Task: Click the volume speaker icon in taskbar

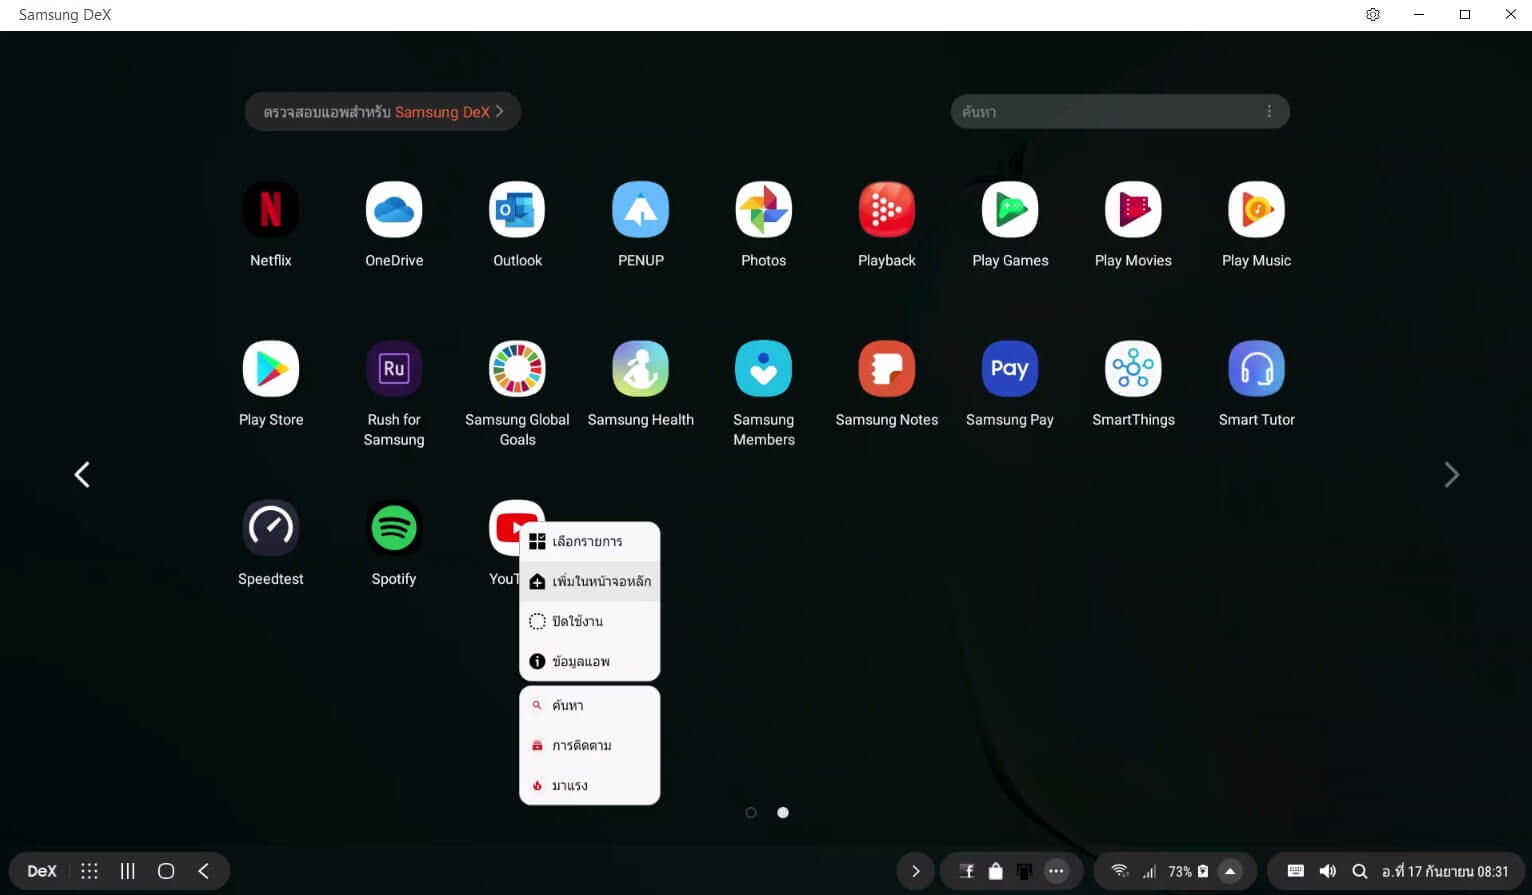Action: pyautogui.click(x=1327, y=871)
